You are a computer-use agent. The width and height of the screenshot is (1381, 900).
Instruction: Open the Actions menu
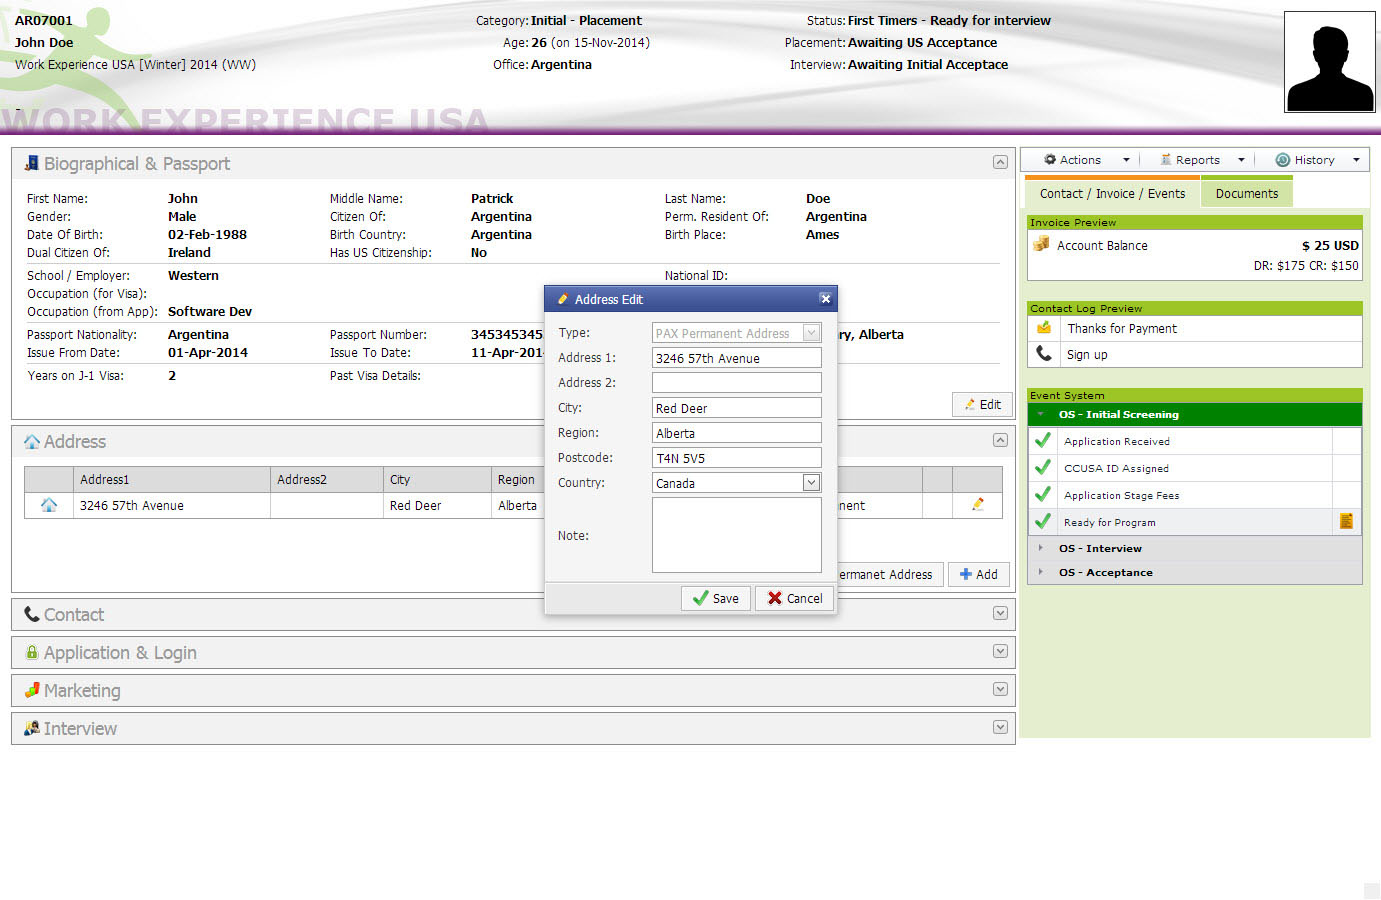[x=1085, y=160]
